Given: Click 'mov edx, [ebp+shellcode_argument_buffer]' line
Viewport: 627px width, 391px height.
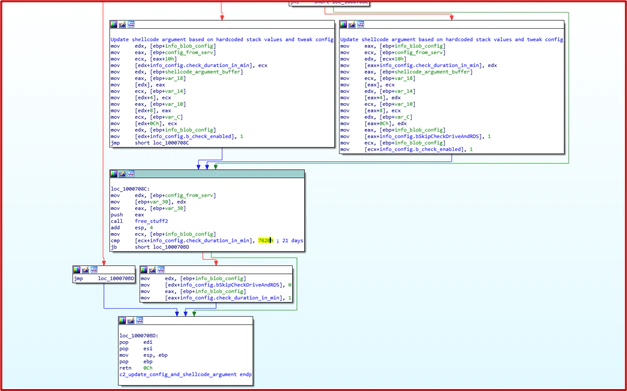Looking at the screenshot, I should click(177, 72).
